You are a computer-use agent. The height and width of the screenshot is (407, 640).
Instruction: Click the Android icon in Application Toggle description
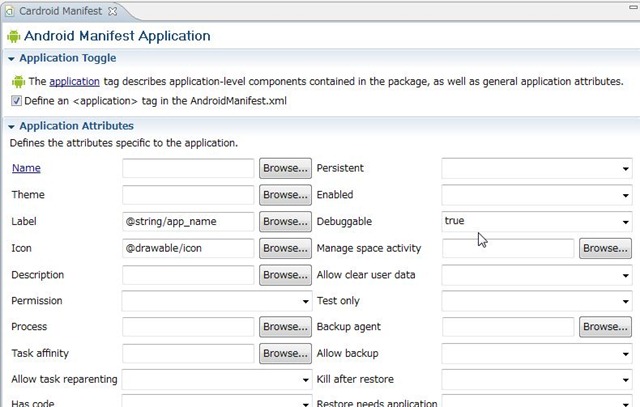pos(17,81)
